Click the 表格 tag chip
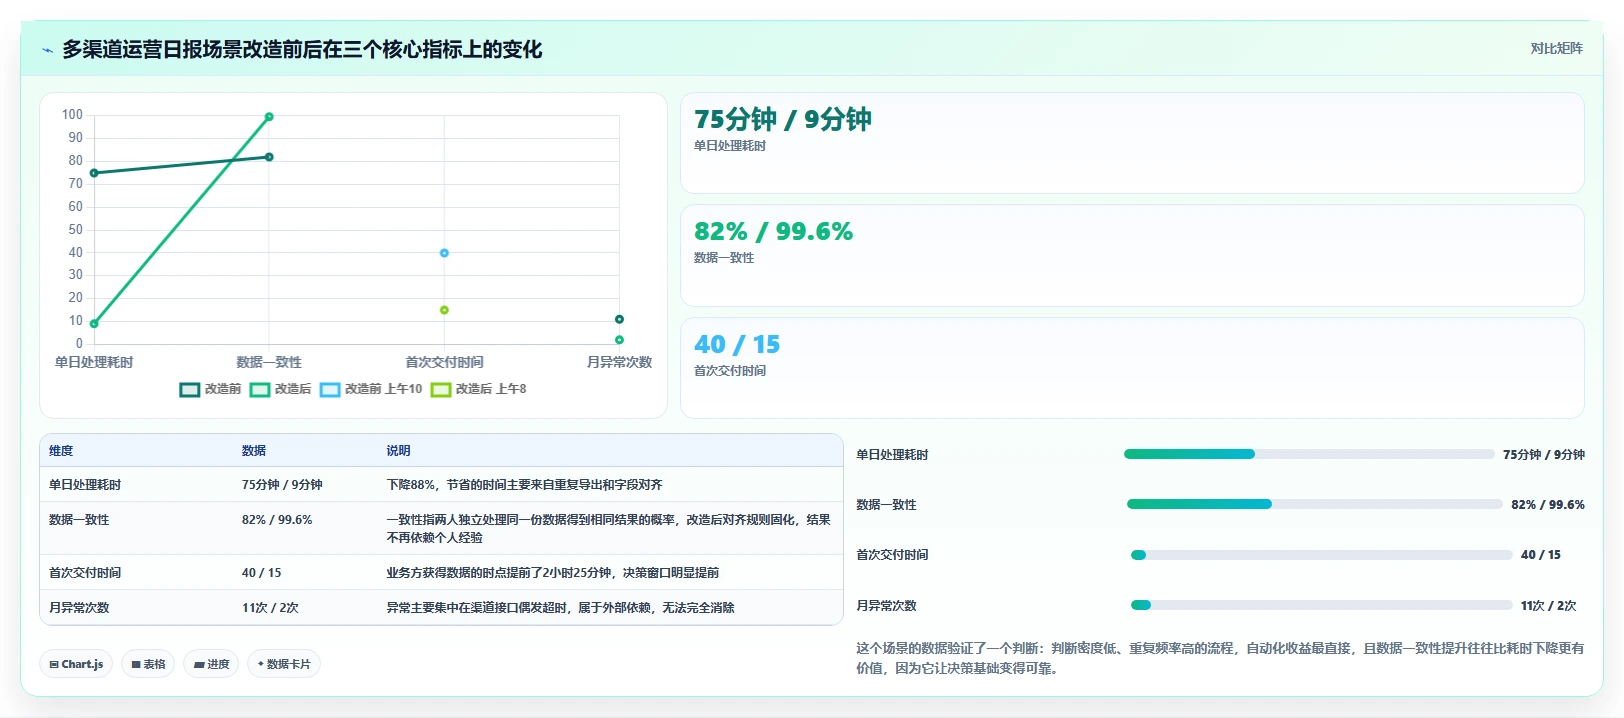Screen dimensions: 1624x718 tap(148, 664)
